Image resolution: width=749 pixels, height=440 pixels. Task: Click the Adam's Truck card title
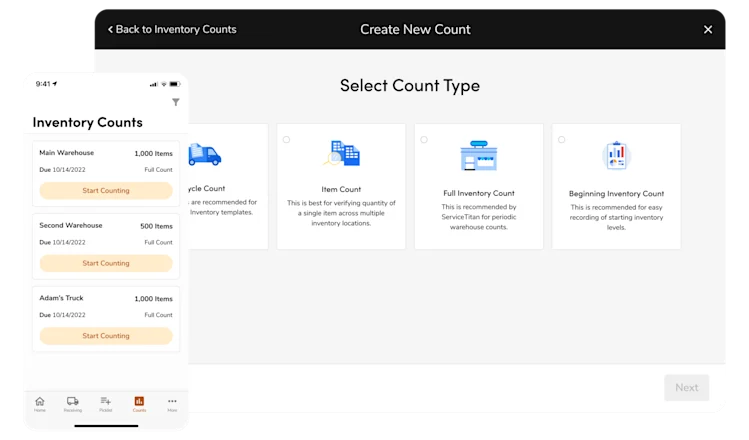61,298
